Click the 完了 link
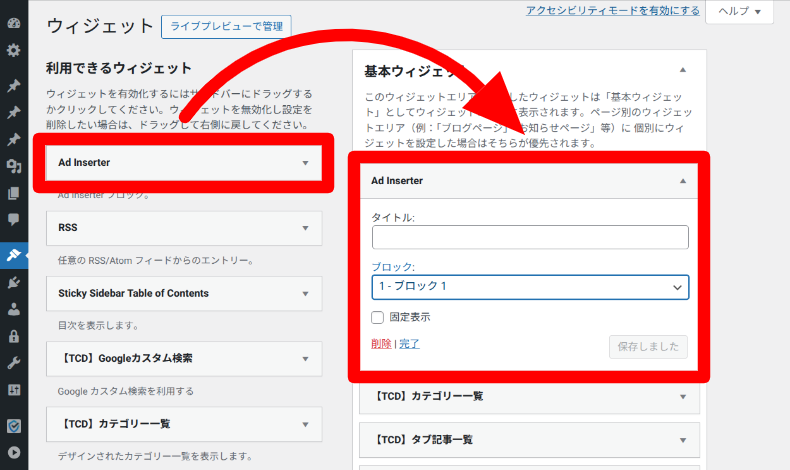Screen dimensions: 790x470 coord(409,344)
